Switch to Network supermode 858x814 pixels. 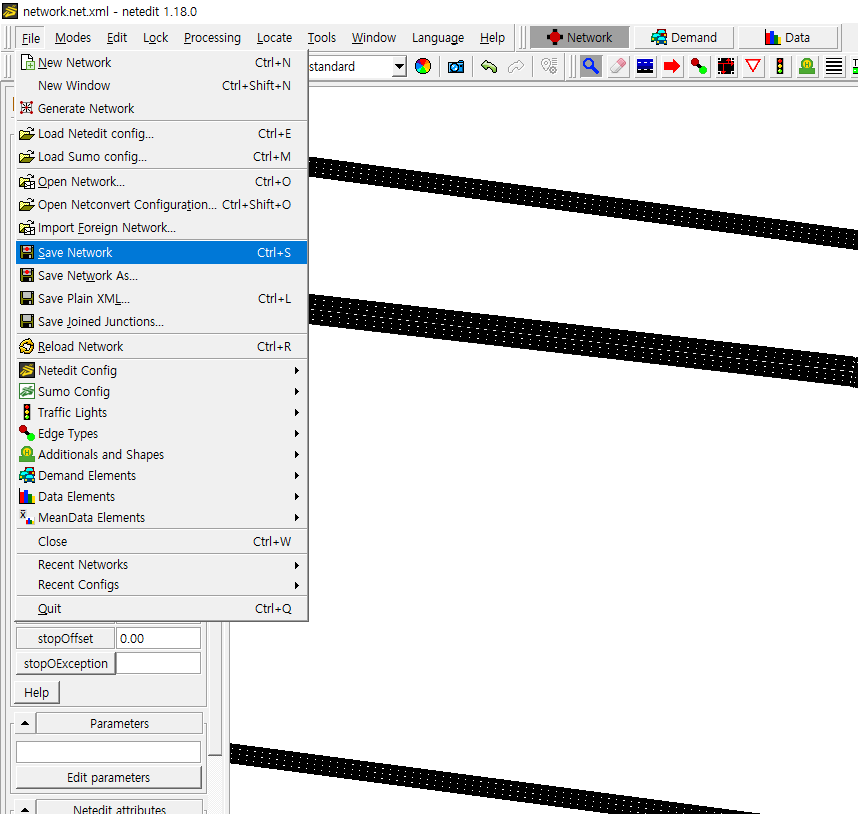pos(579,38)
